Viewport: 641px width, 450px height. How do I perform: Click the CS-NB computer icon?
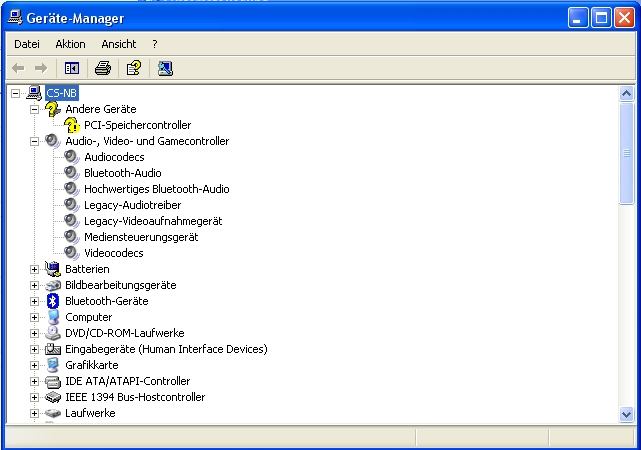coord(34,93)
